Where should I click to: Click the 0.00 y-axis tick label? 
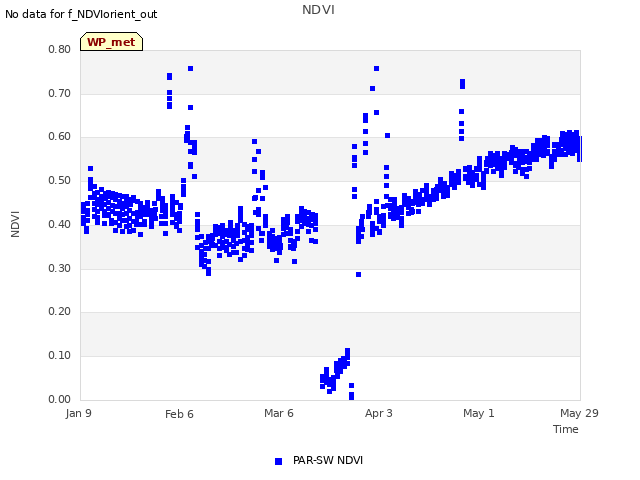point(60,400)
